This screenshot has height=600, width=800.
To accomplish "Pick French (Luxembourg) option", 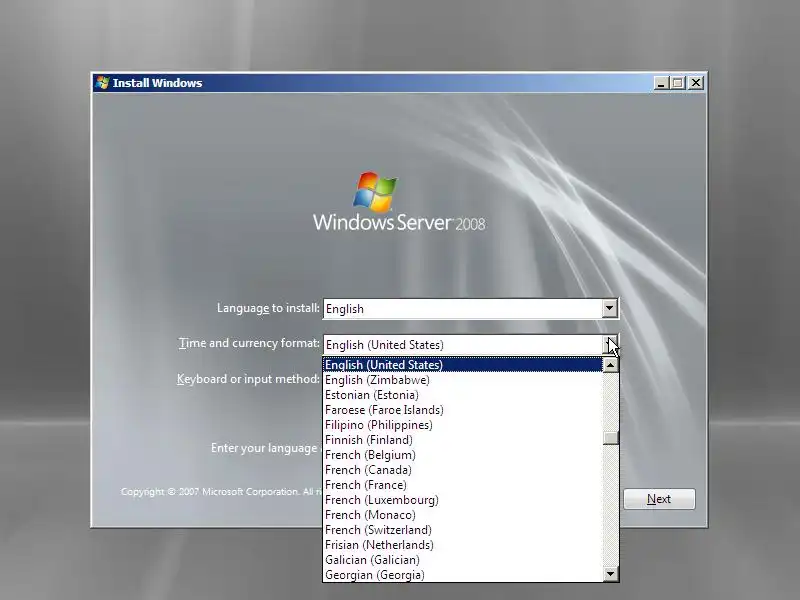I will pos(463,500).
